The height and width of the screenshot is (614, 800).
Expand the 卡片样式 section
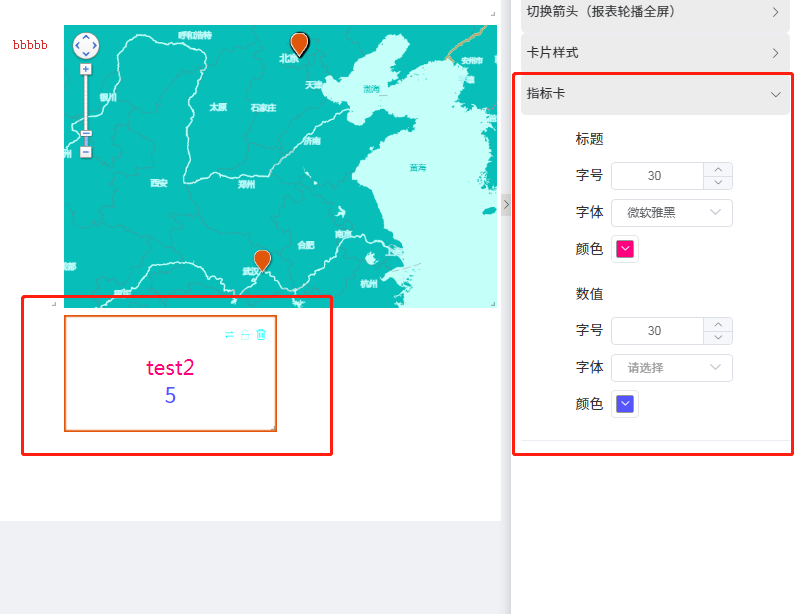pos(655,53)
